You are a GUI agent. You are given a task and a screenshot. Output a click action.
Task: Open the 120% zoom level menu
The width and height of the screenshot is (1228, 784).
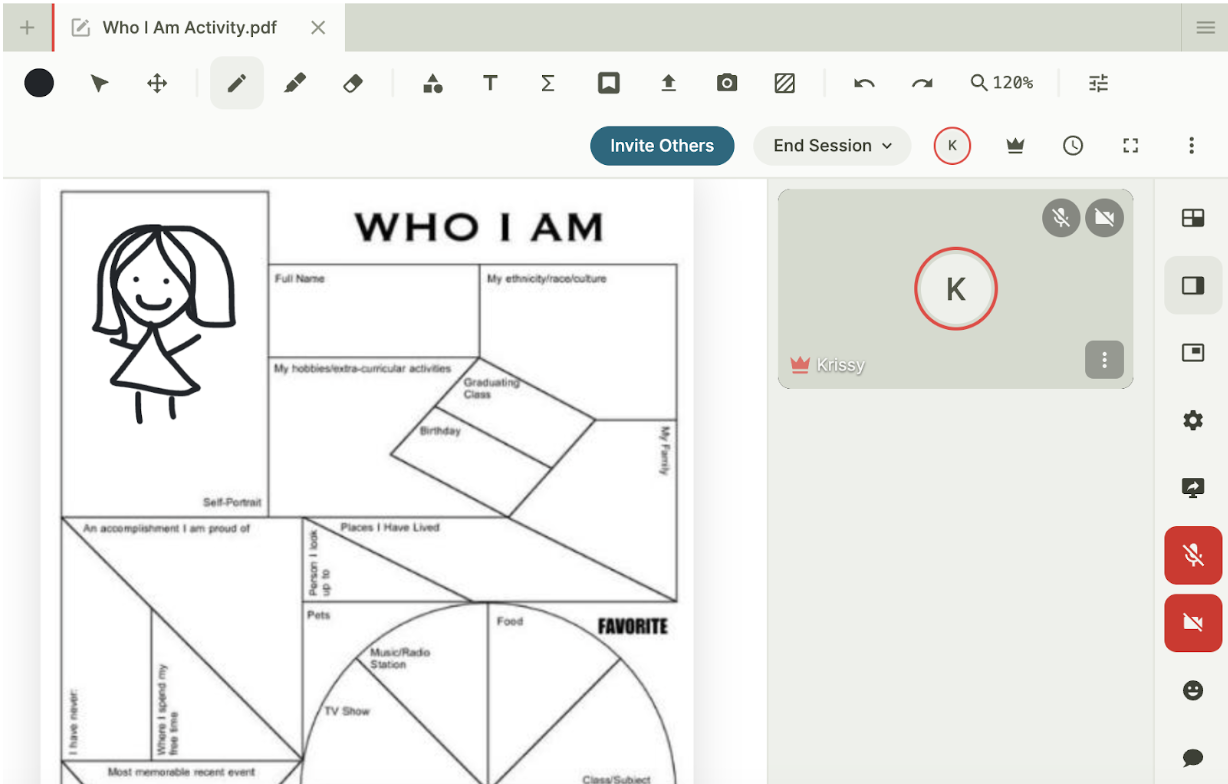[x=1001, y=83]
